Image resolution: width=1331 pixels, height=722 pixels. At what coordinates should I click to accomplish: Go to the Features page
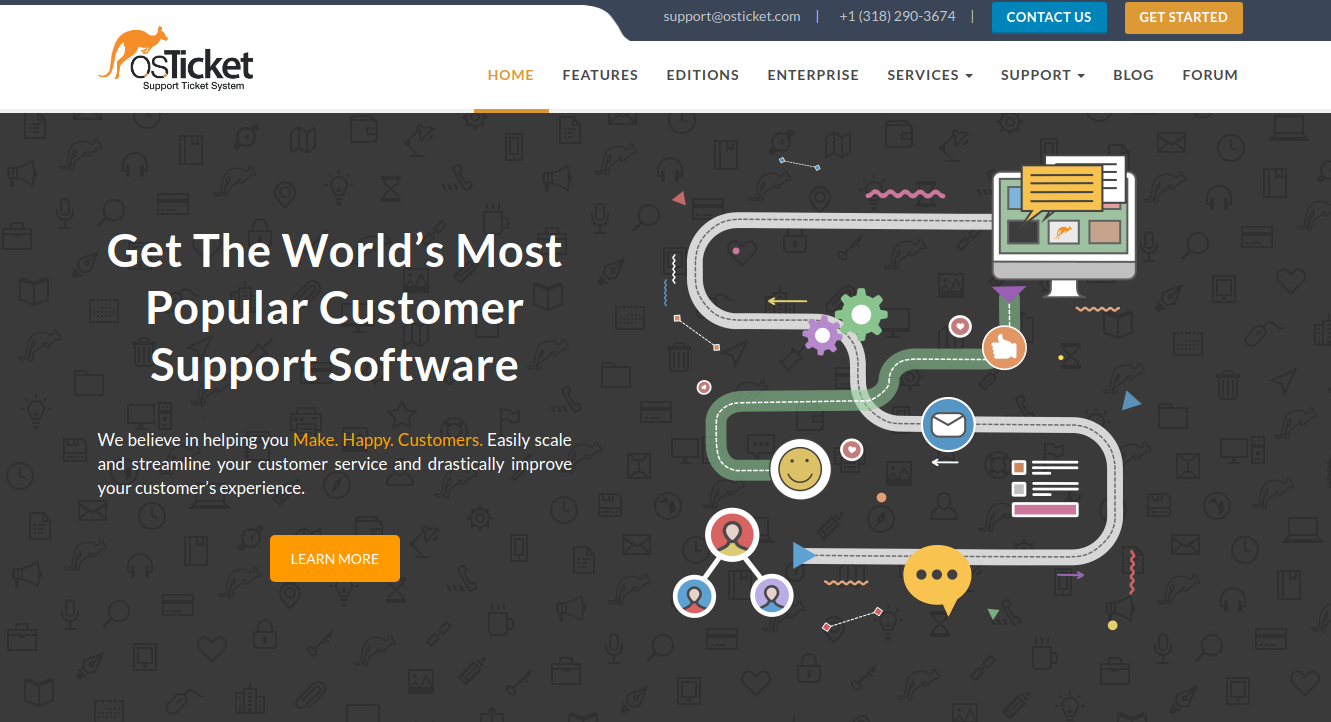600,75
